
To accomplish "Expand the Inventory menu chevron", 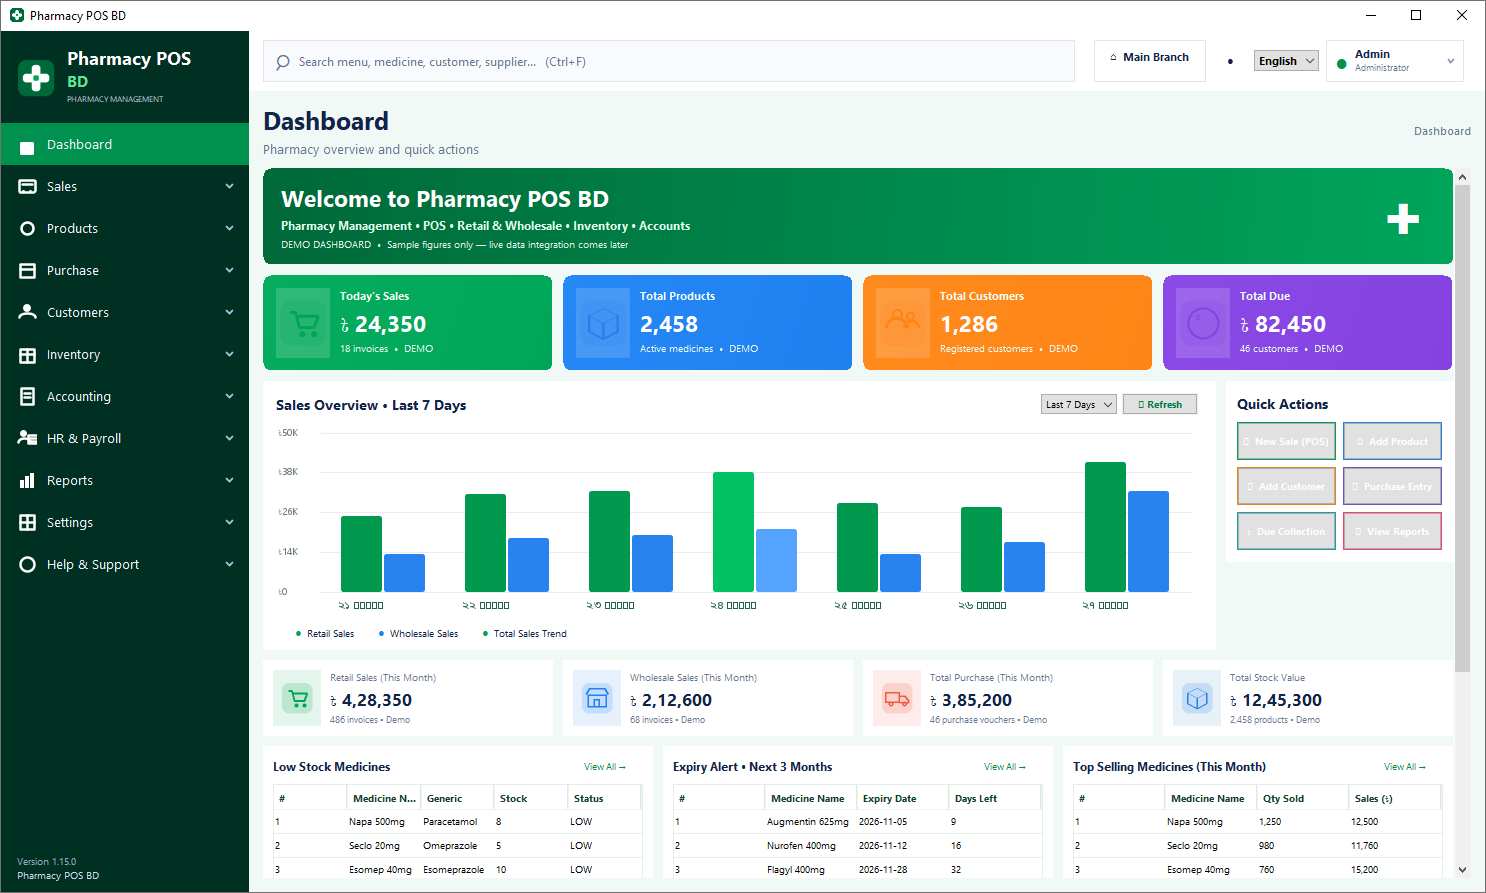I will point(230,354).
